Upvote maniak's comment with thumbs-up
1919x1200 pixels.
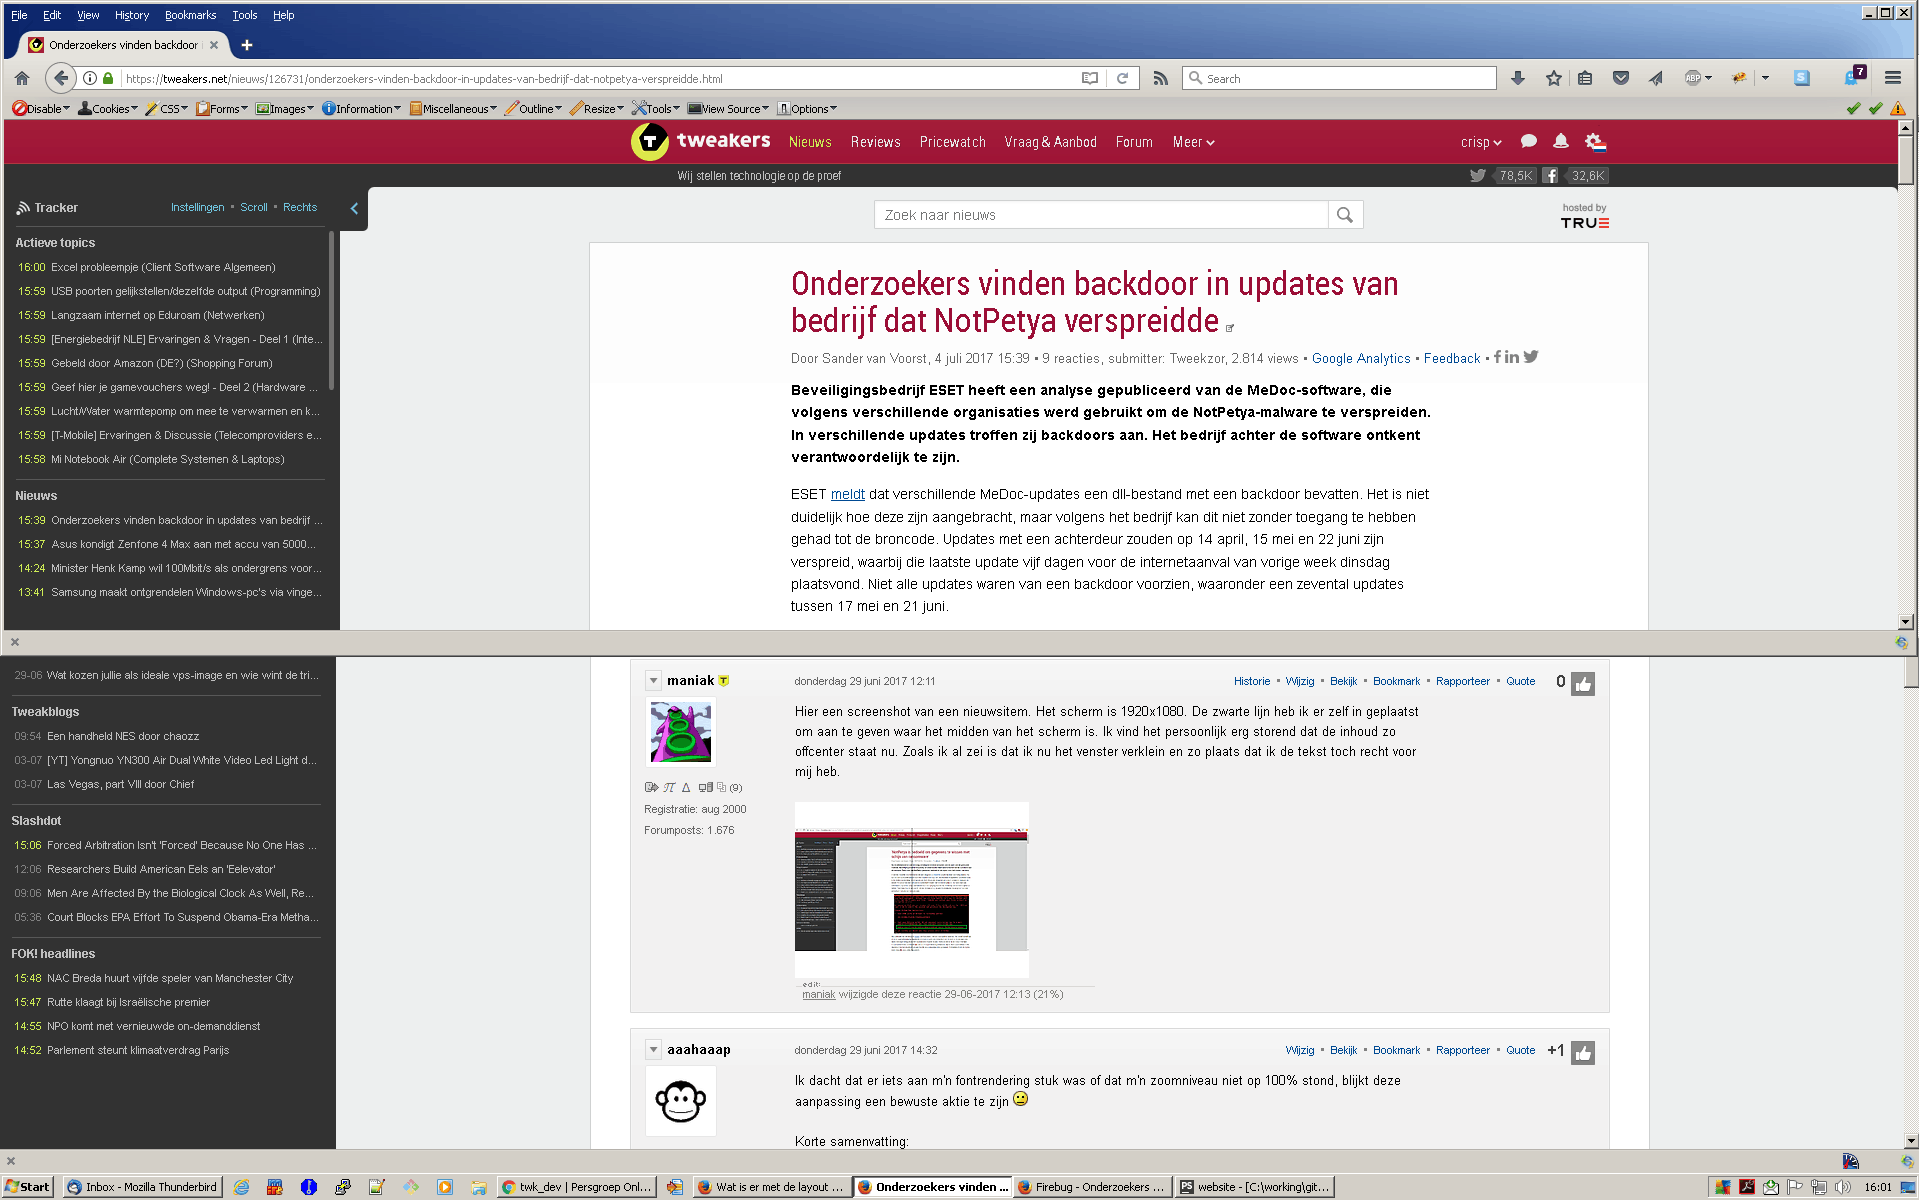[x=1583, y=684]
